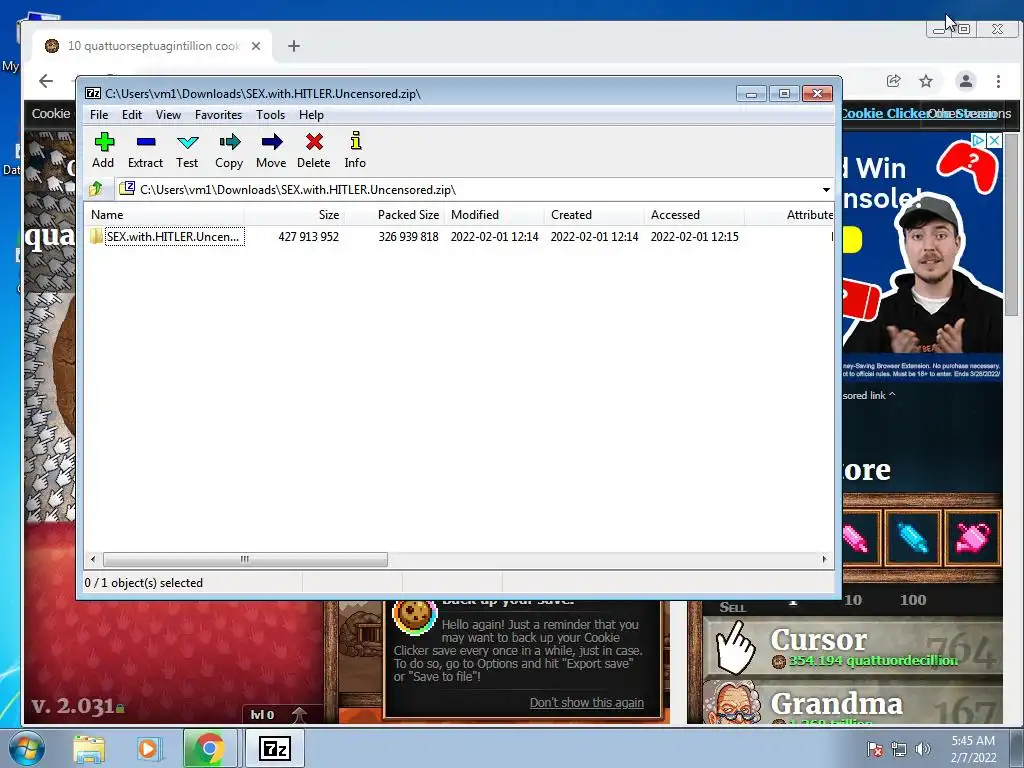Click the network tray icon
Viewport: 1024px width, 768px height.
(x=899, y=749)
